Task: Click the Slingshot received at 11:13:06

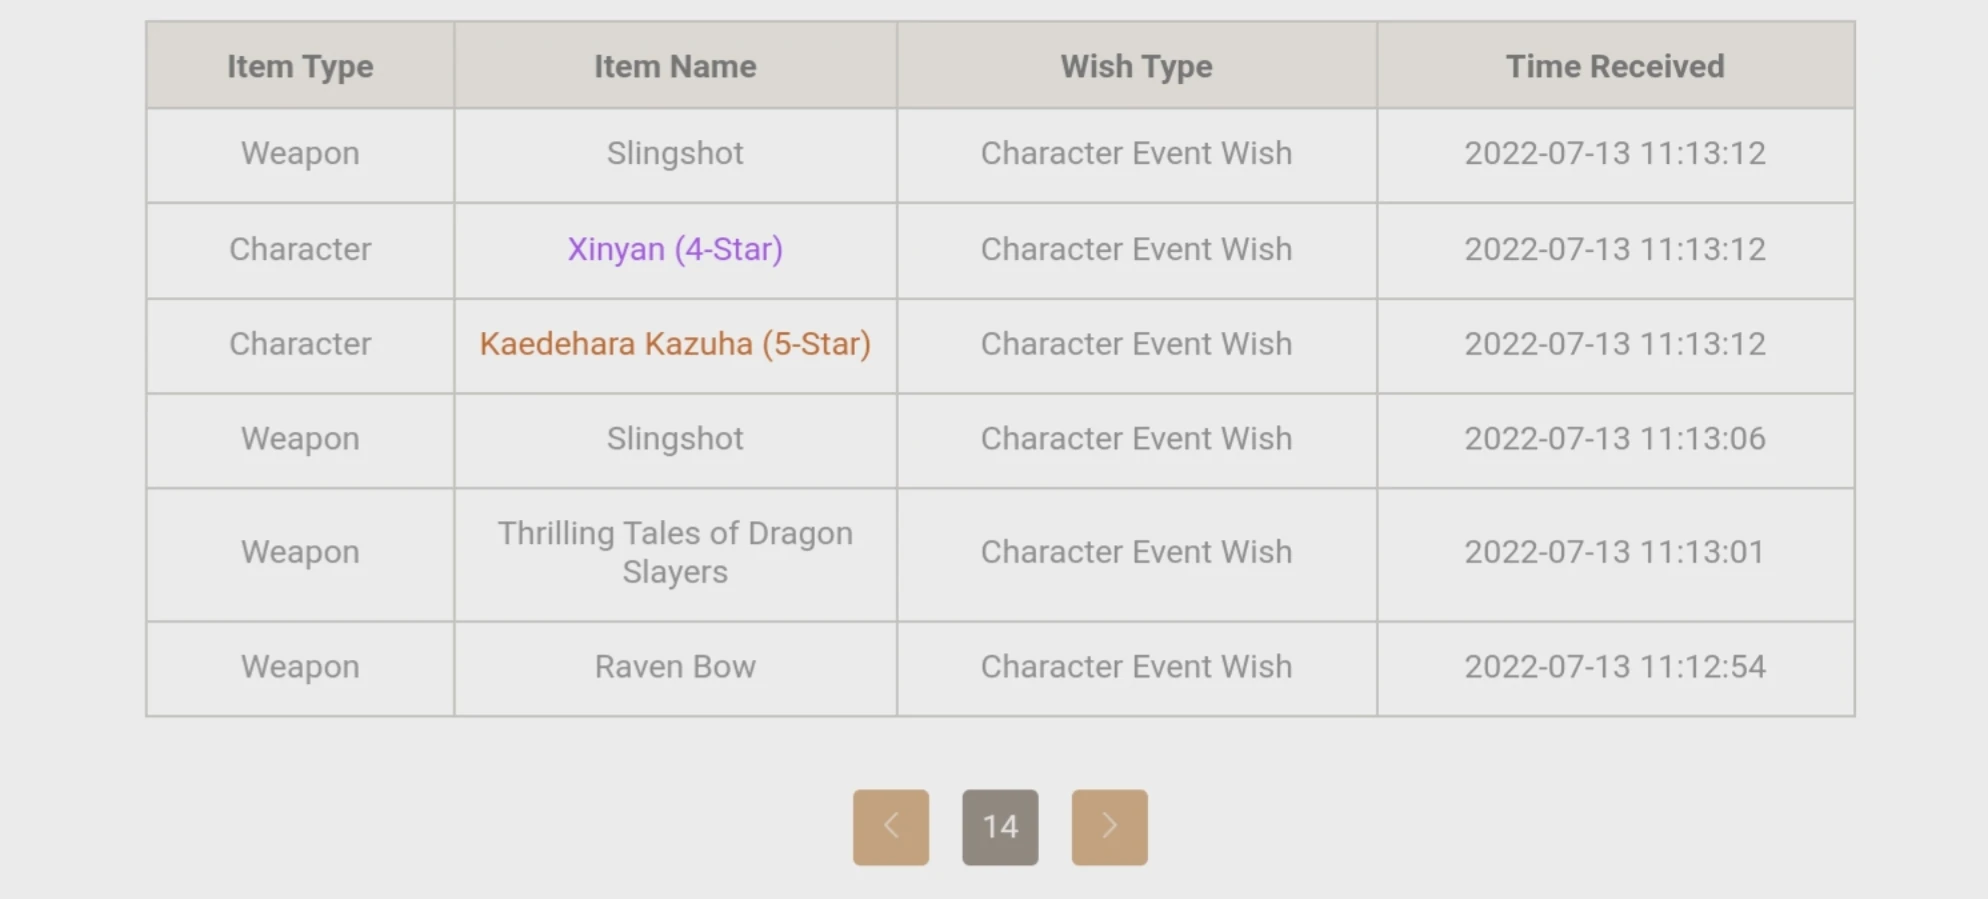Action: (675, 439)
